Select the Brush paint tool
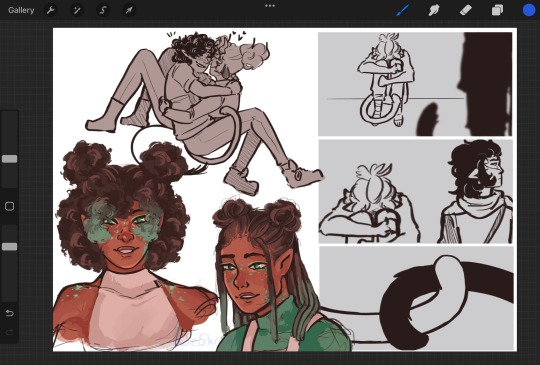 click(402, 10)
